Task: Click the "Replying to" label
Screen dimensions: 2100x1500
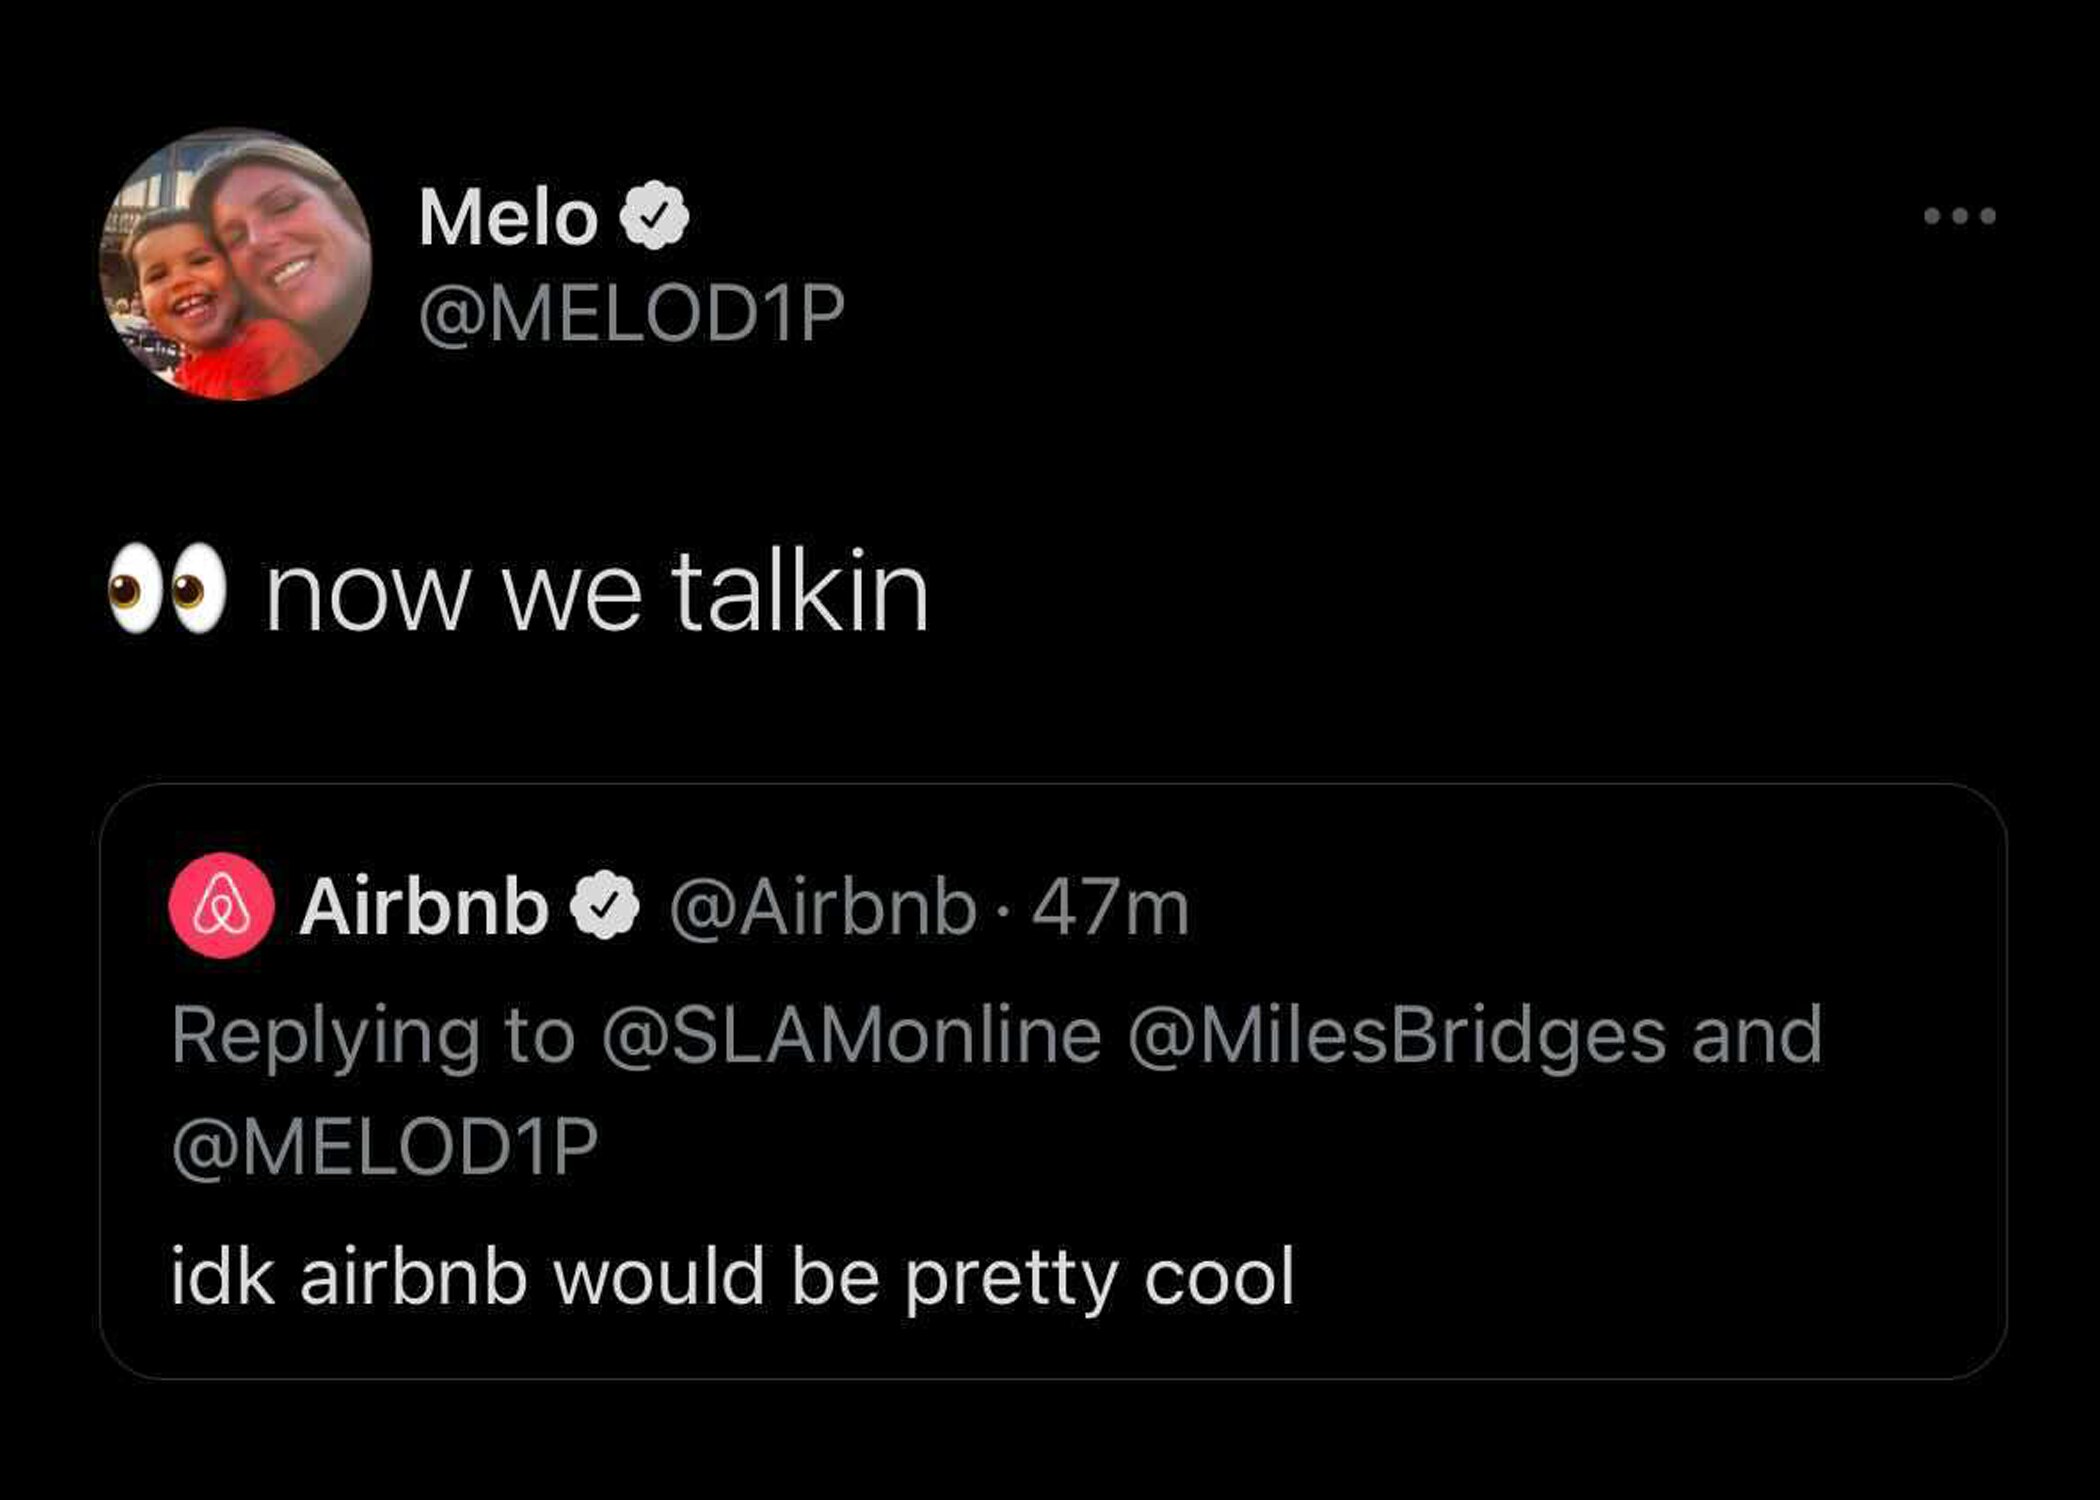Action: click(x=373, y=1035)
